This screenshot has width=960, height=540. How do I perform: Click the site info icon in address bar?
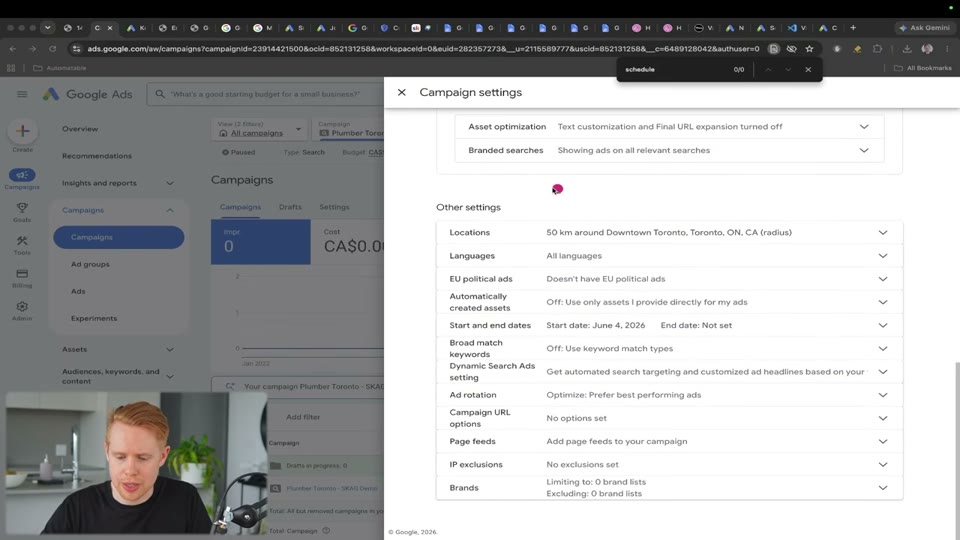point(76,49)
